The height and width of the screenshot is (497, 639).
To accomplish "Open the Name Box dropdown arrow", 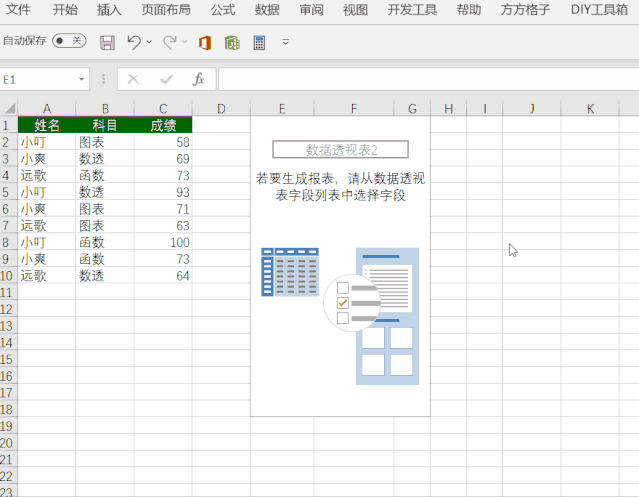I will [x=82, y=79].
